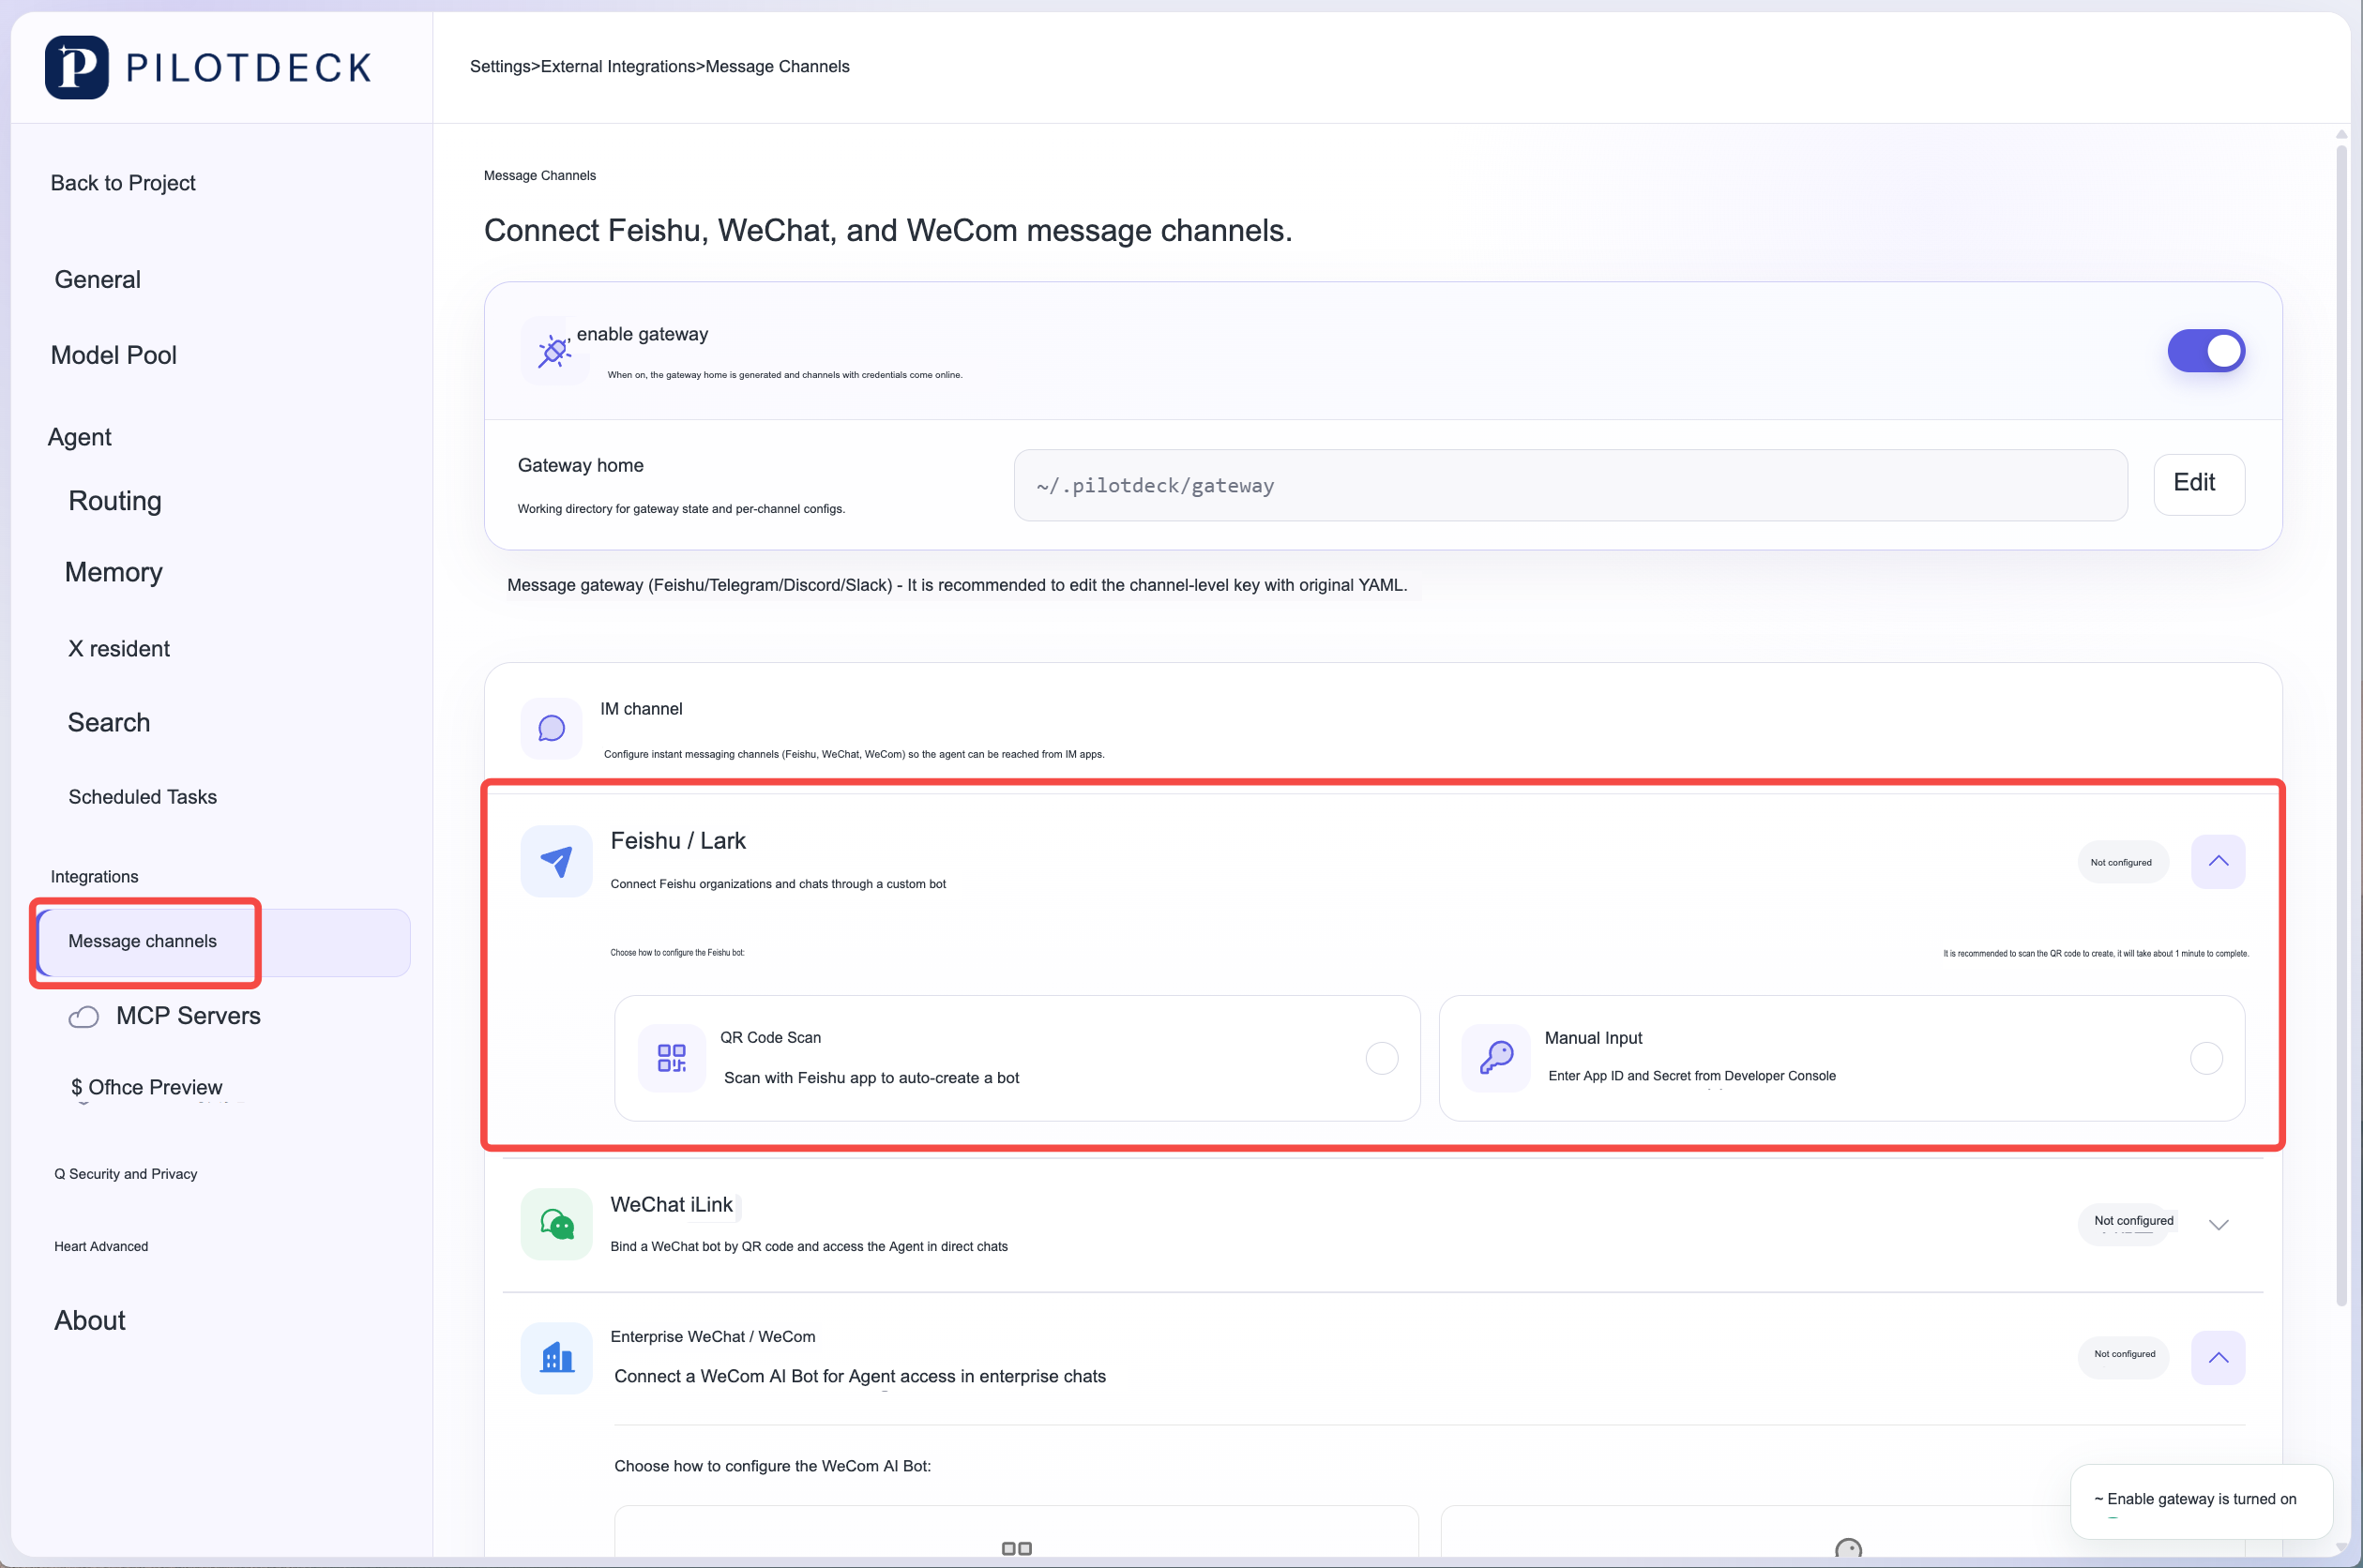
Task: Select Message channels in sidebar
Action: [223, 942]
